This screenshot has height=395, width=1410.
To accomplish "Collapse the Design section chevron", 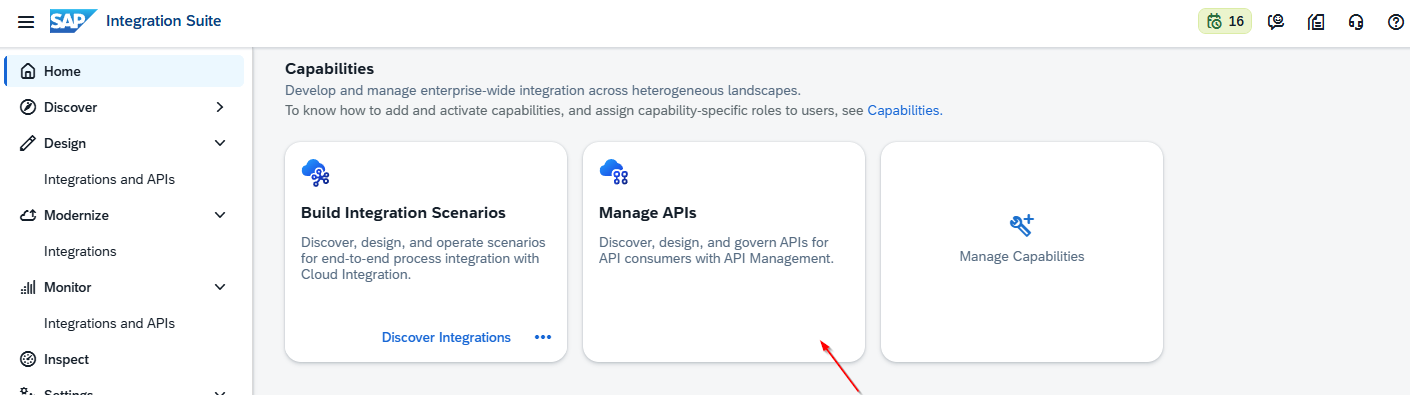I will pos(220,143).
